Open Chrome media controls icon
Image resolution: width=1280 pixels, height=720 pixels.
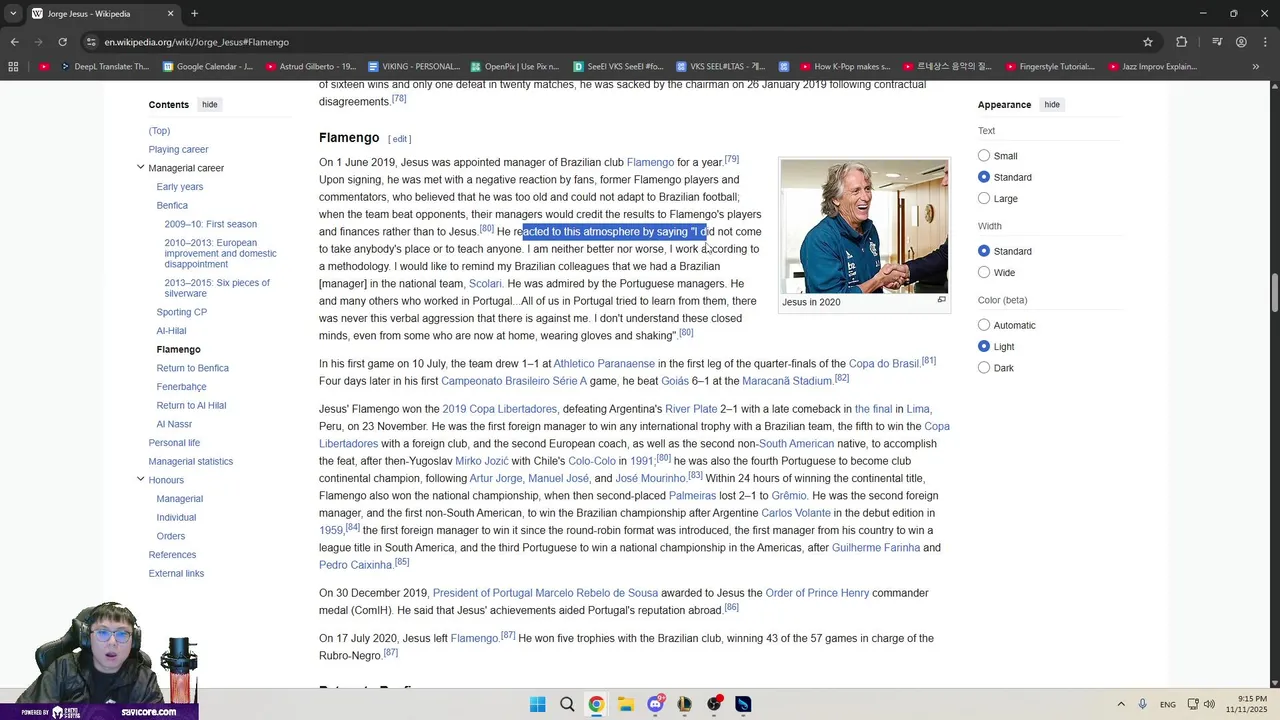tap(1217, 42)
